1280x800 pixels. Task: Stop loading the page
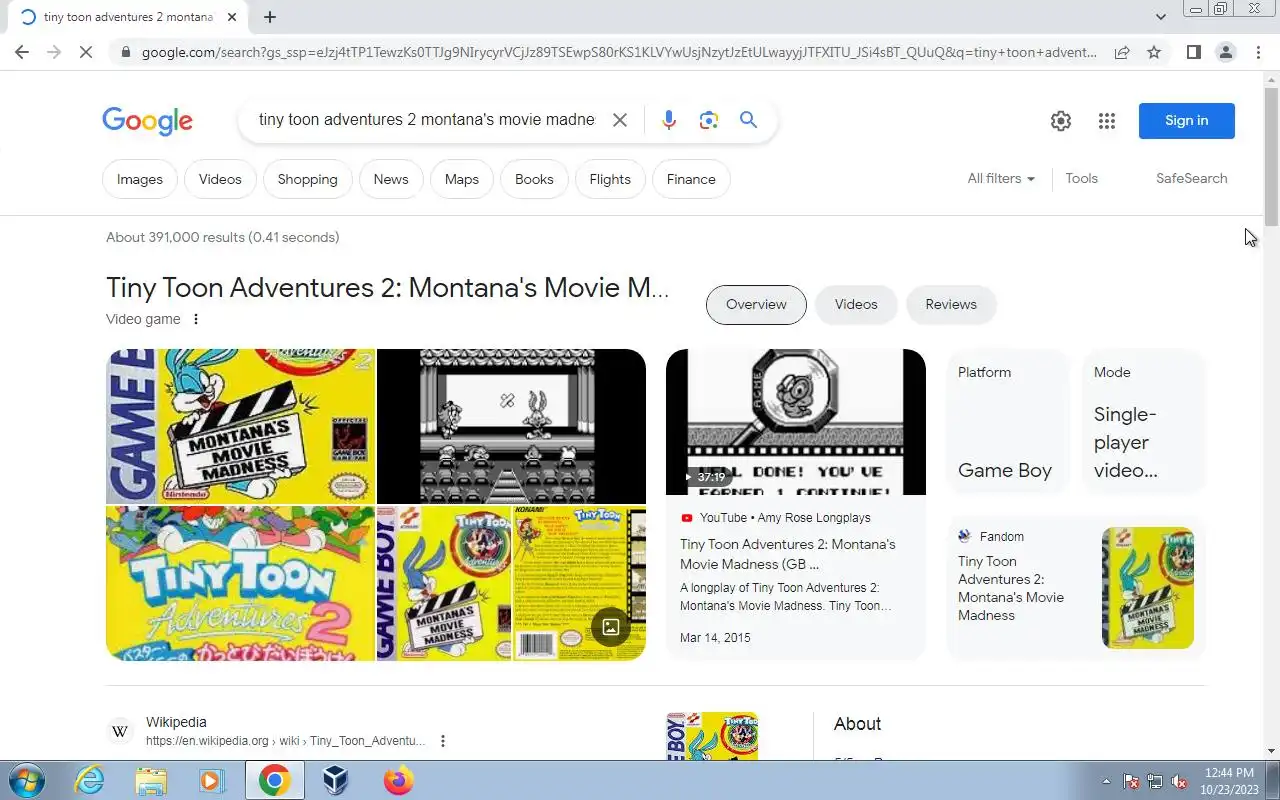(86, 52)
